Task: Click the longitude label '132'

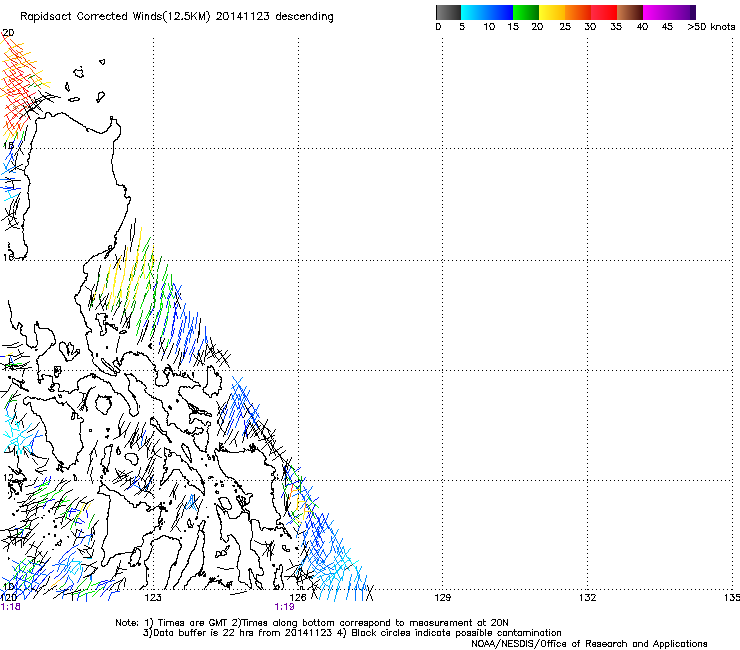Action: pos(587,598)
